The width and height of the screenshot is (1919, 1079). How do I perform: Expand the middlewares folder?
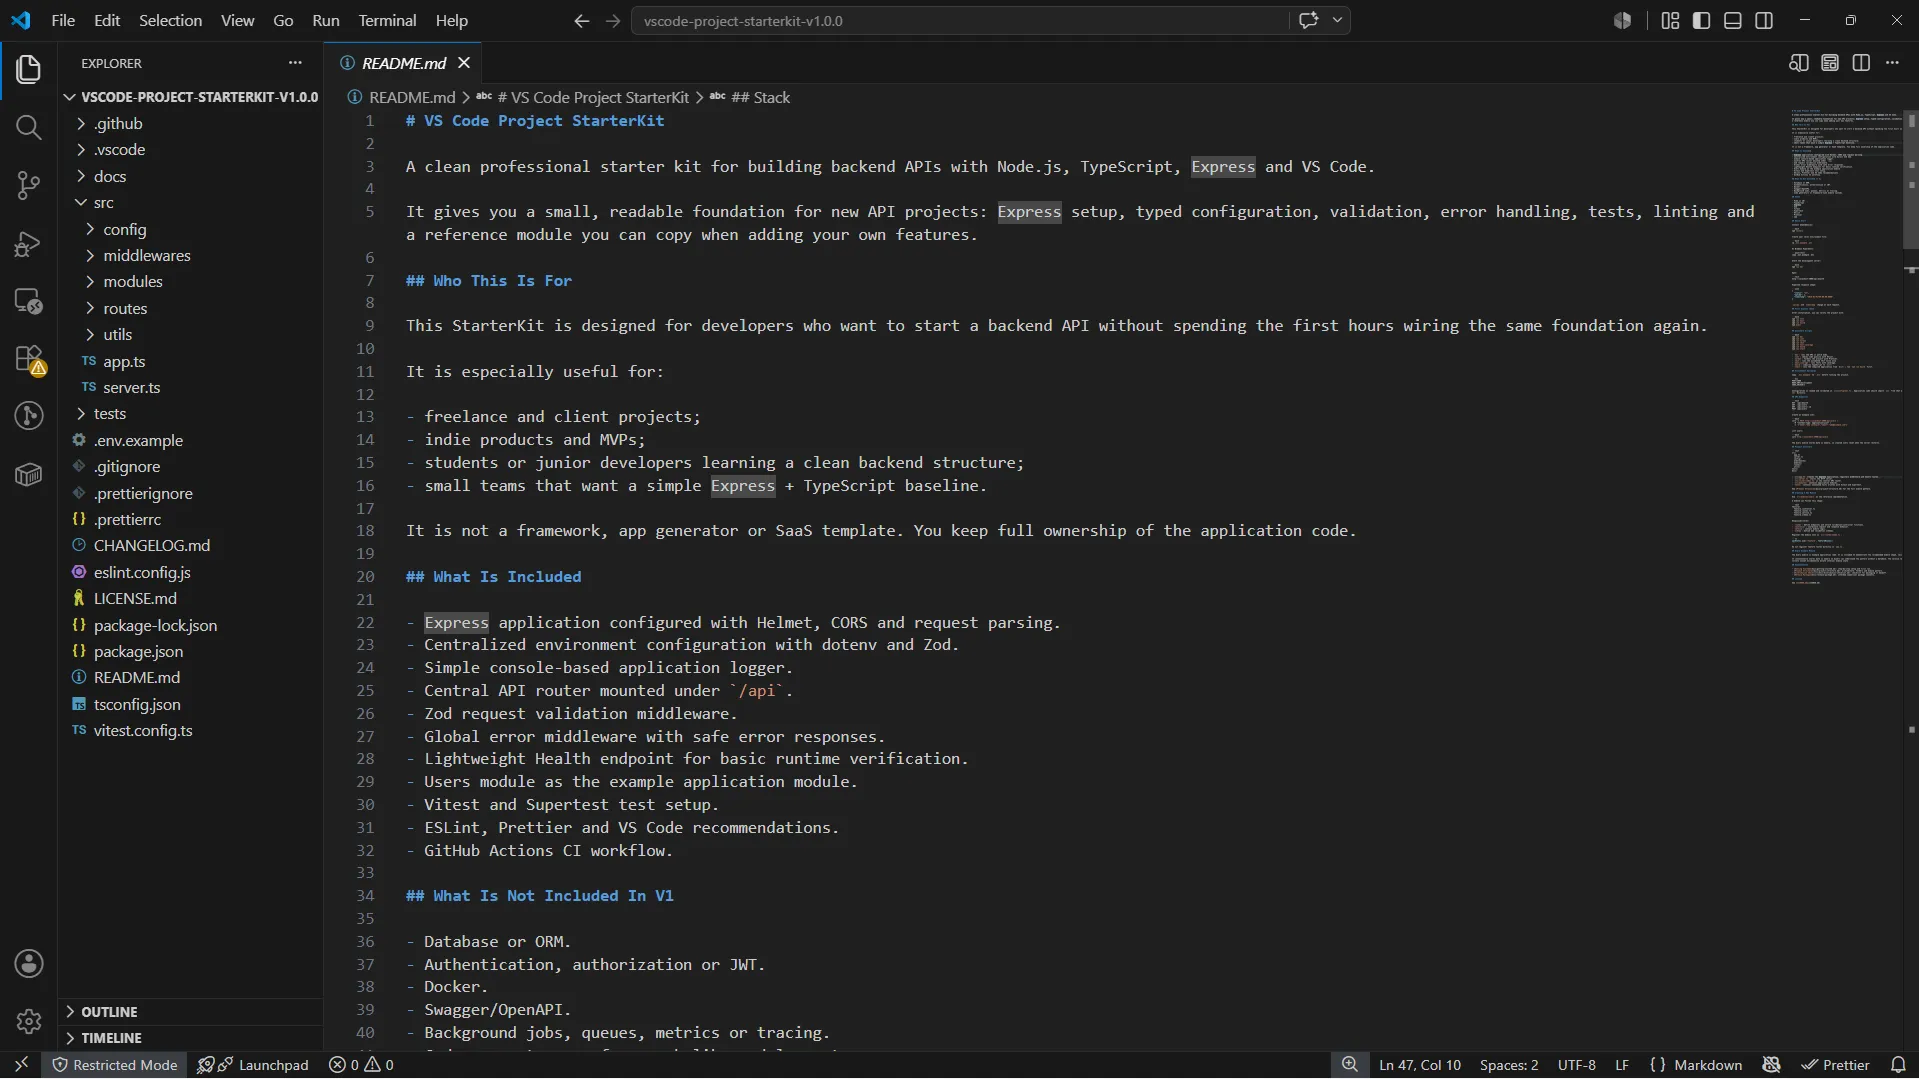click(x=190, y=255)
